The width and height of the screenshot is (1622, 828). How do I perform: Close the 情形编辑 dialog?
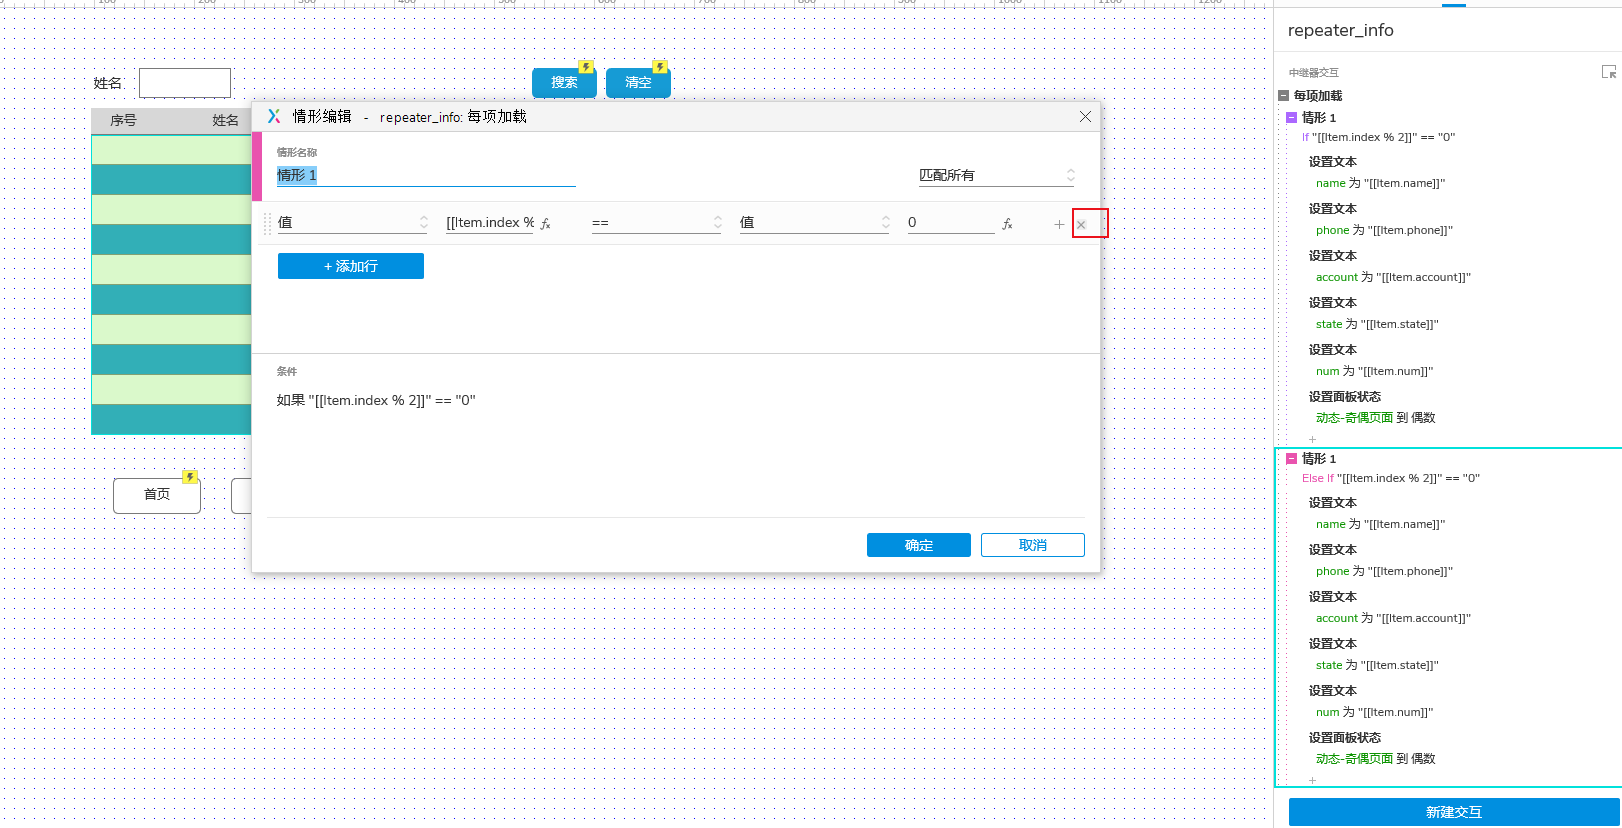[x=1085, y=117]
